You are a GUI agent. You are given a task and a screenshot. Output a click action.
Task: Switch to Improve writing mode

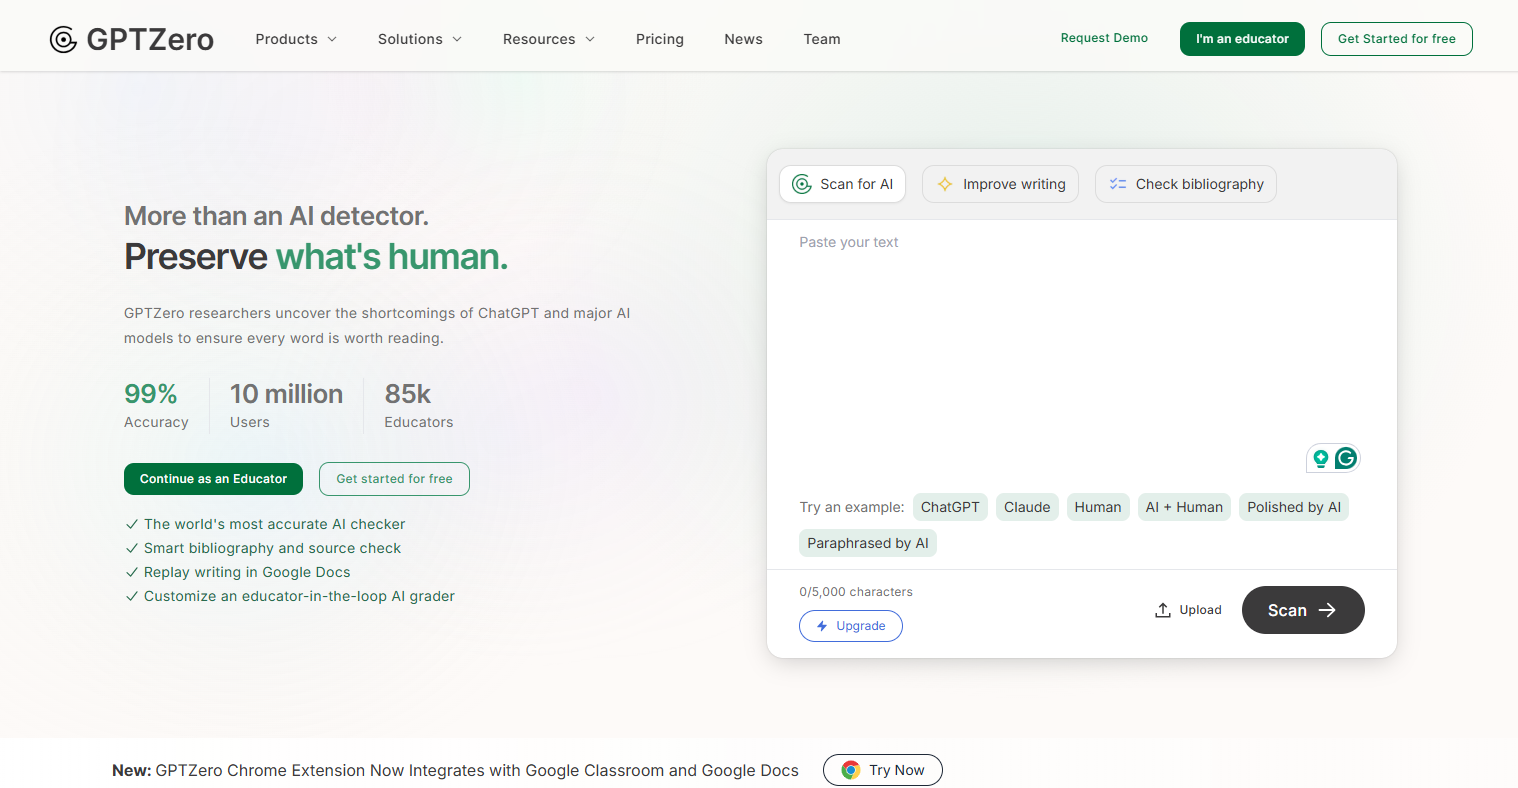[1000, 184]
